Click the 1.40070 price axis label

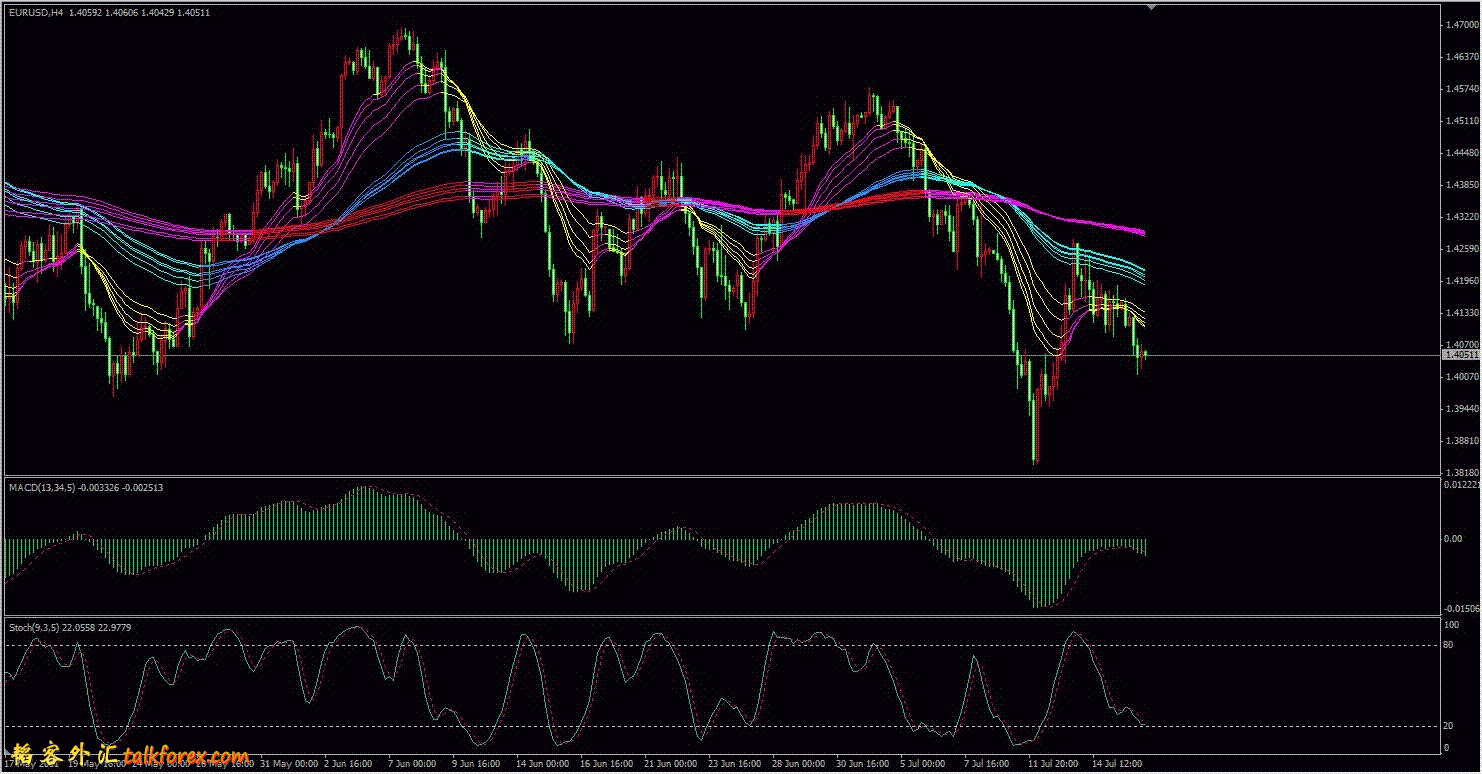click(x=1462, y=376)
